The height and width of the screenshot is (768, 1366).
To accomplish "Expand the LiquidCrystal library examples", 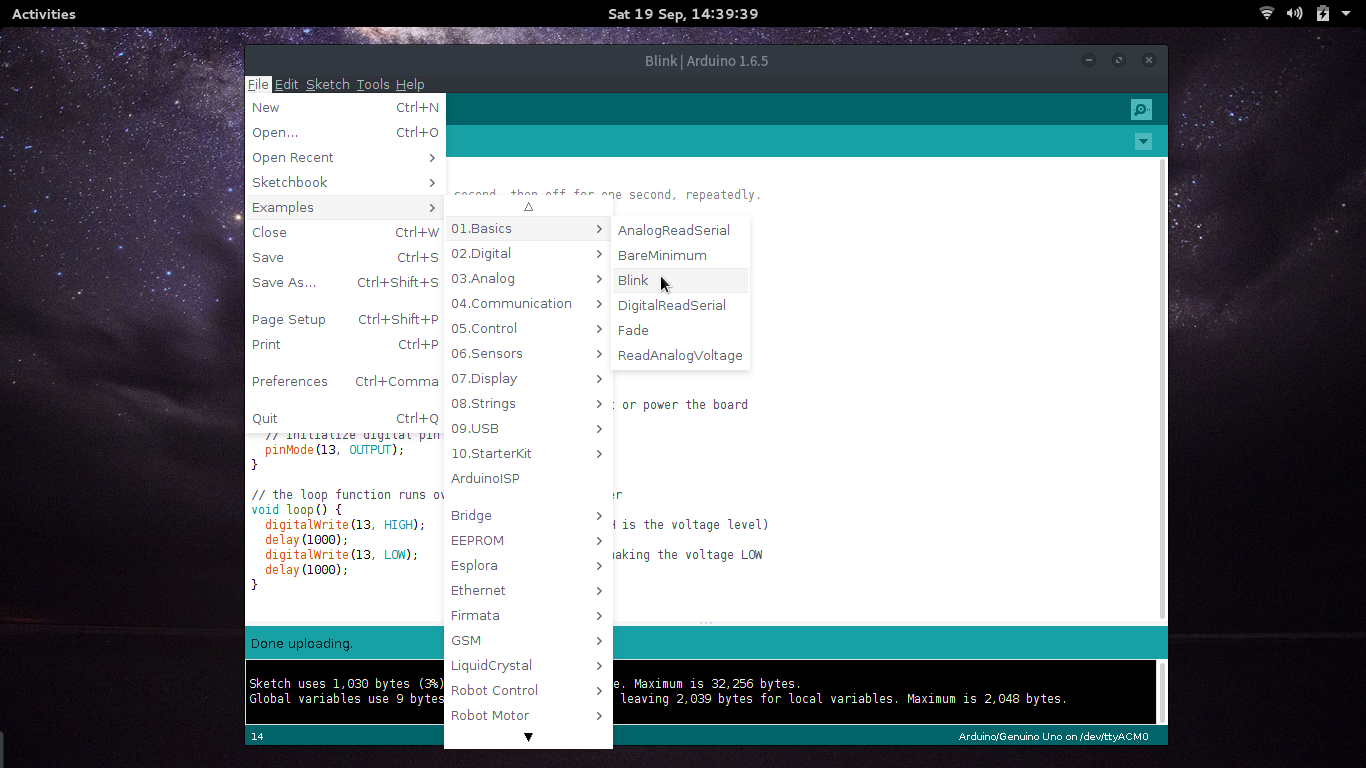I will pos(528,666).
